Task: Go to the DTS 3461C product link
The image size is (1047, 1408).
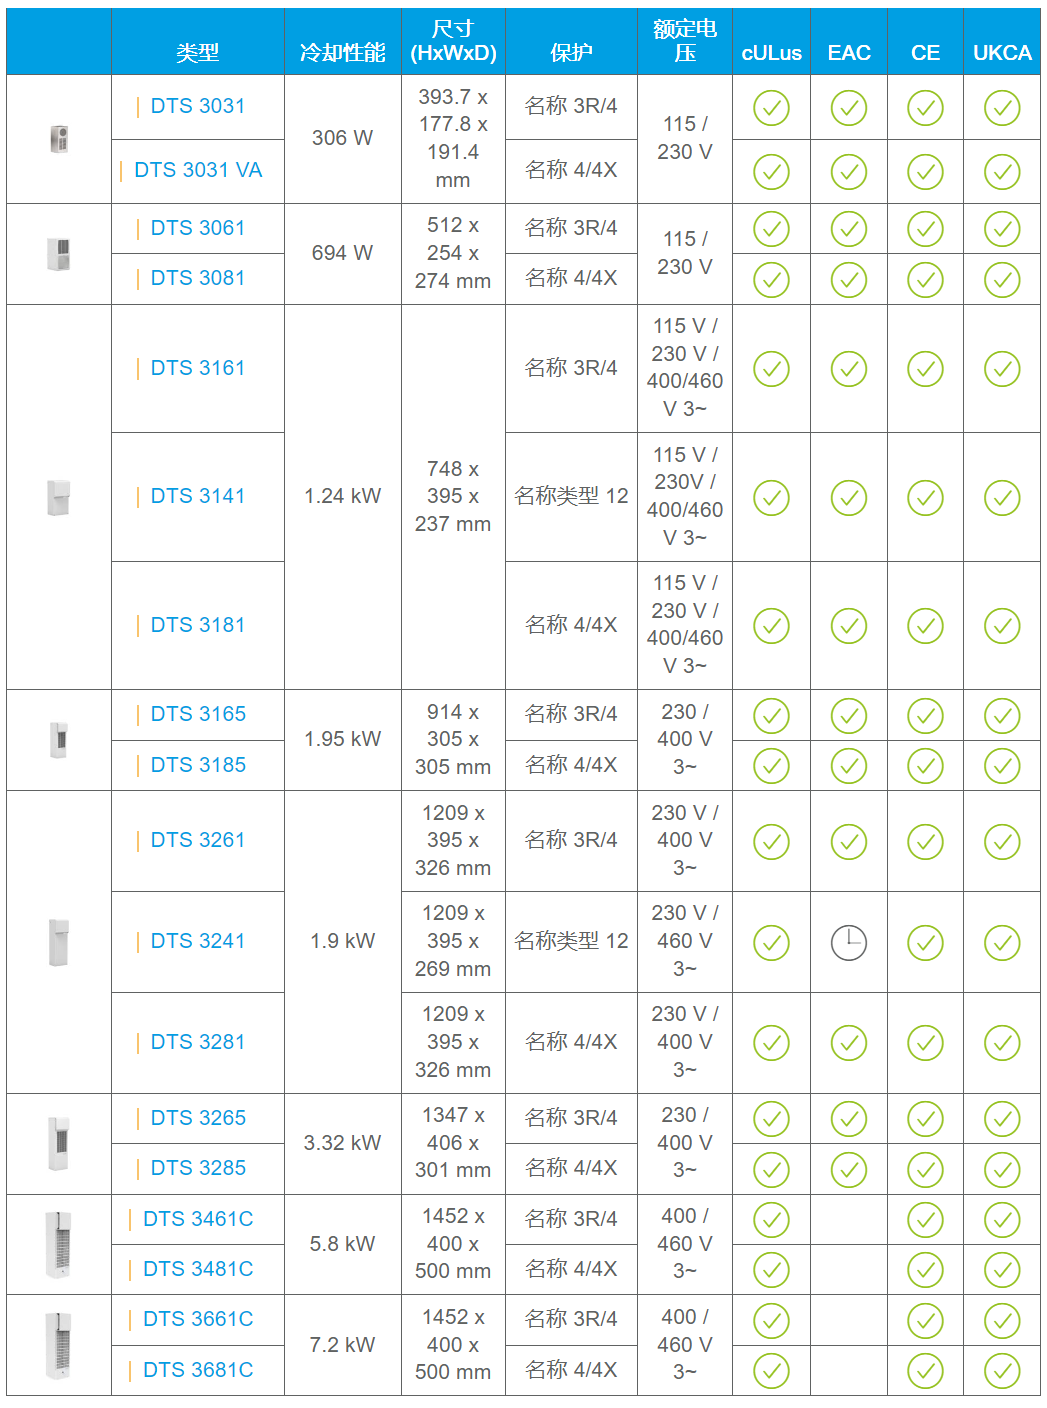Action: [x=198, y=1219]
